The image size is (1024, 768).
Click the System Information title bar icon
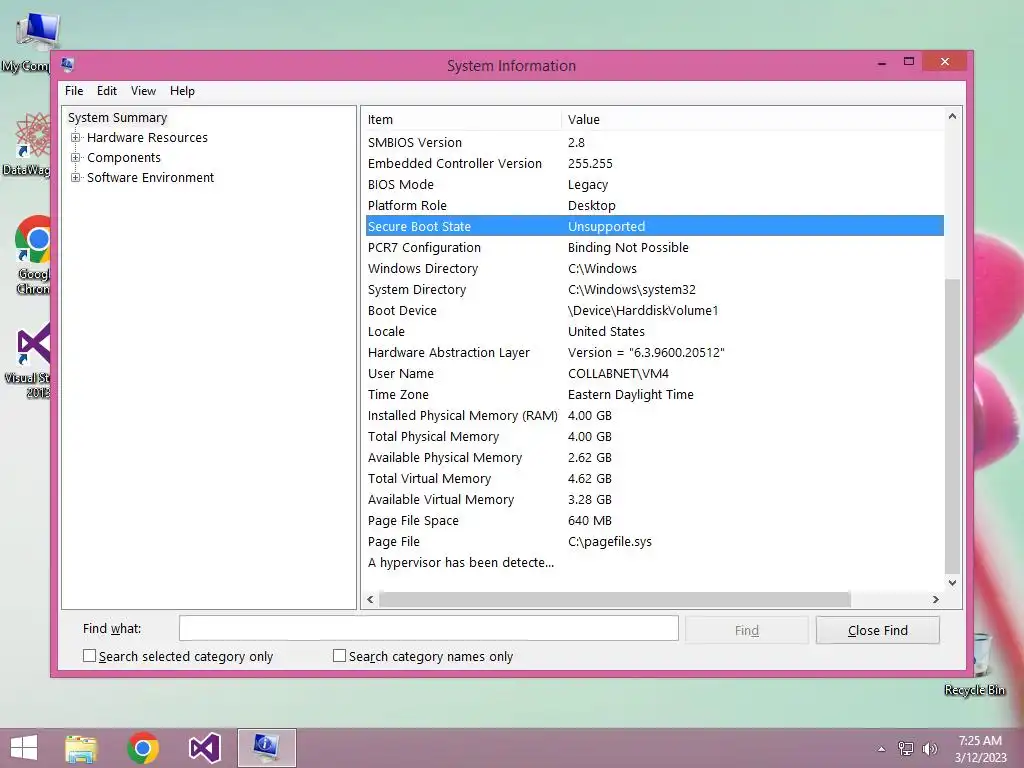coord(67,65)
